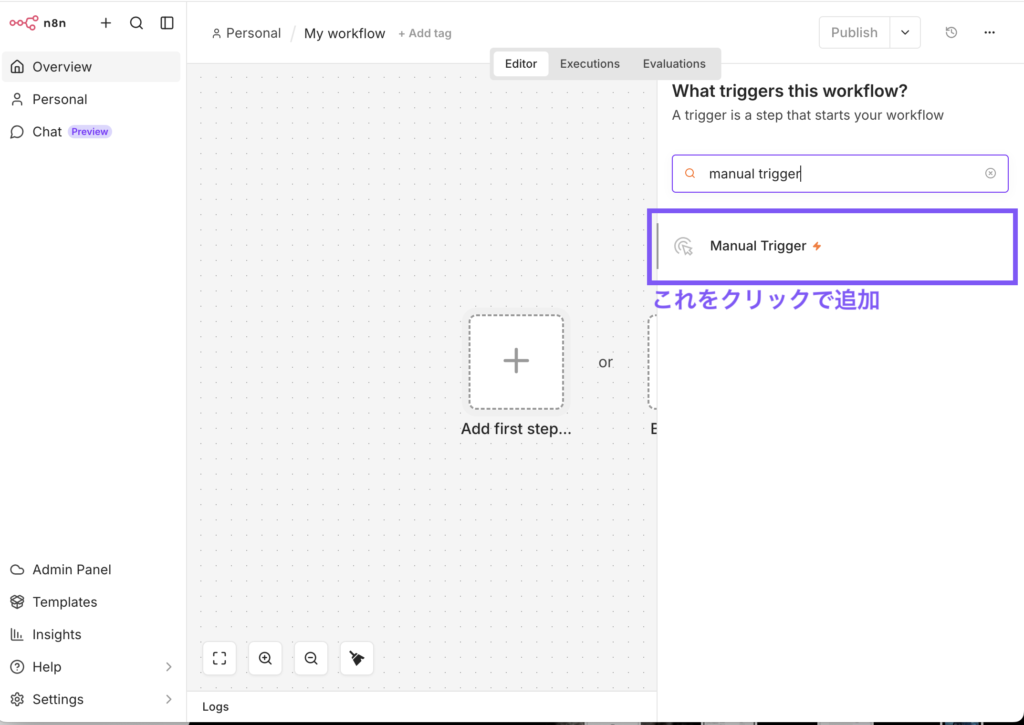The width and height of the screenshot is (1024, 725).
Task: Expand the Help submenu chevron
Action: [x=168, y=667]
